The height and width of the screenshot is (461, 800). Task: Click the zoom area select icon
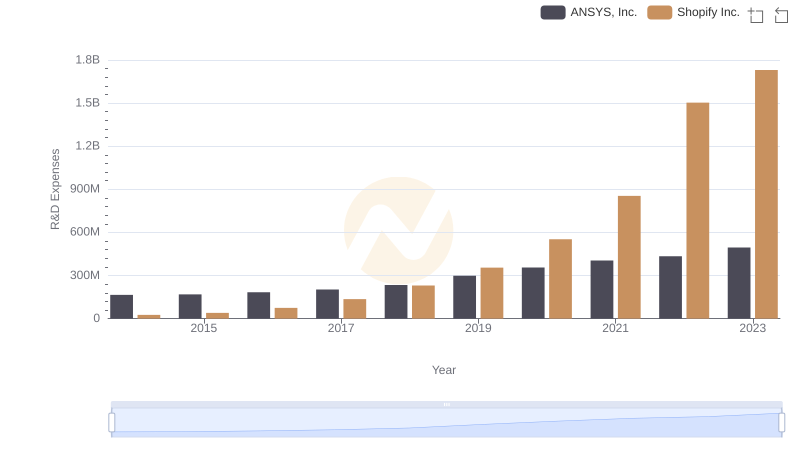pyautogui.click(x=756, y=15)
